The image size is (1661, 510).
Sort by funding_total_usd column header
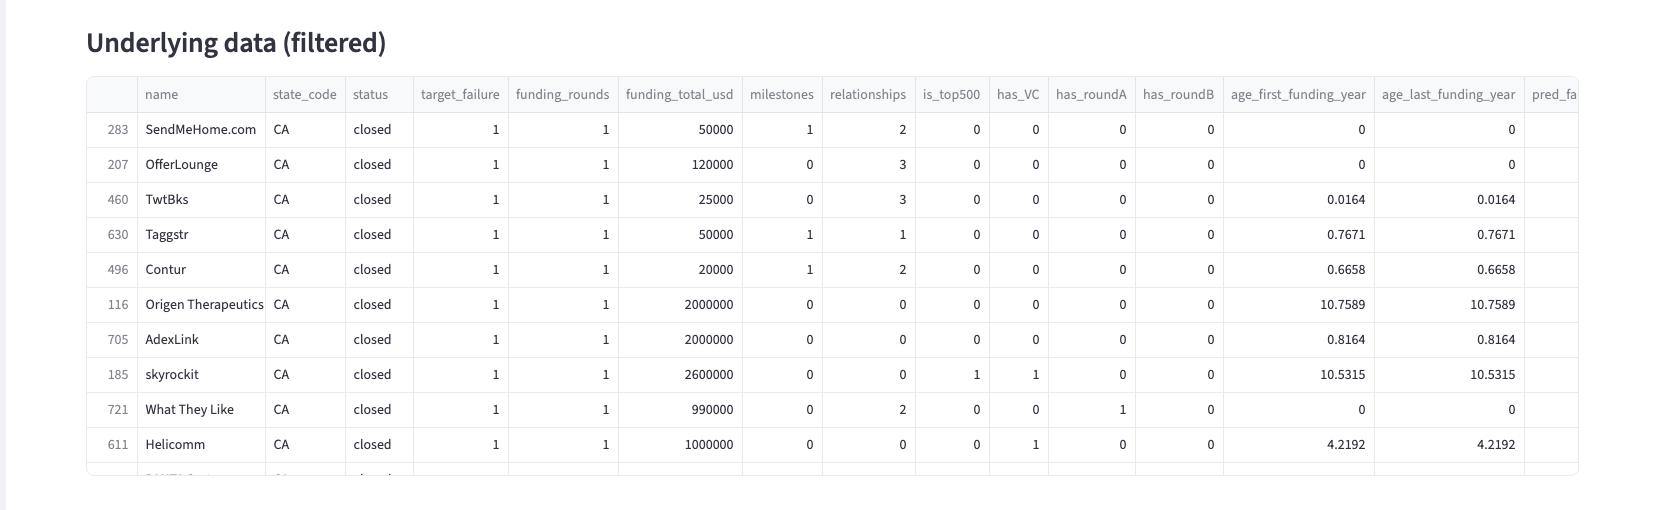click(680, 95)
